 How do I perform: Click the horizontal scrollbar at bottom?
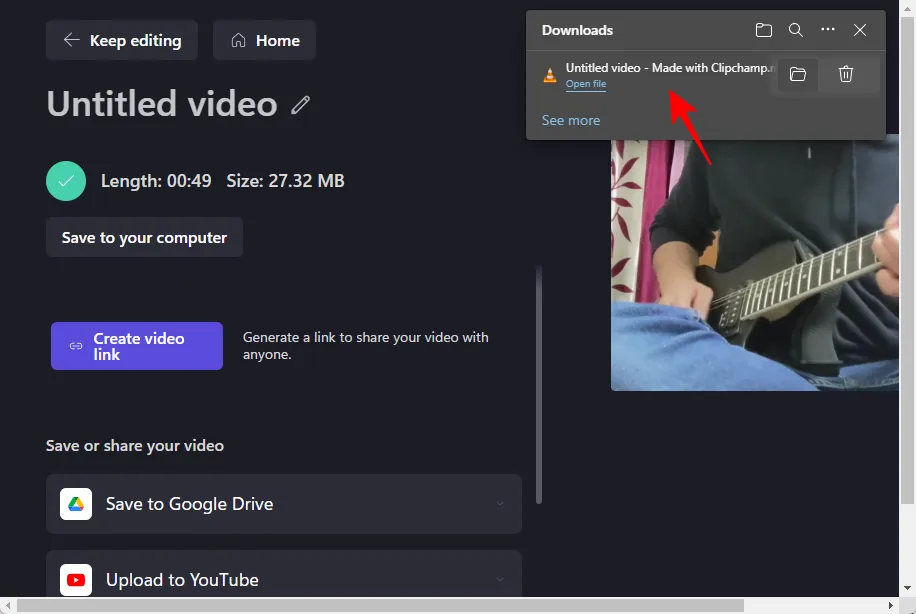tap(450, 605)
